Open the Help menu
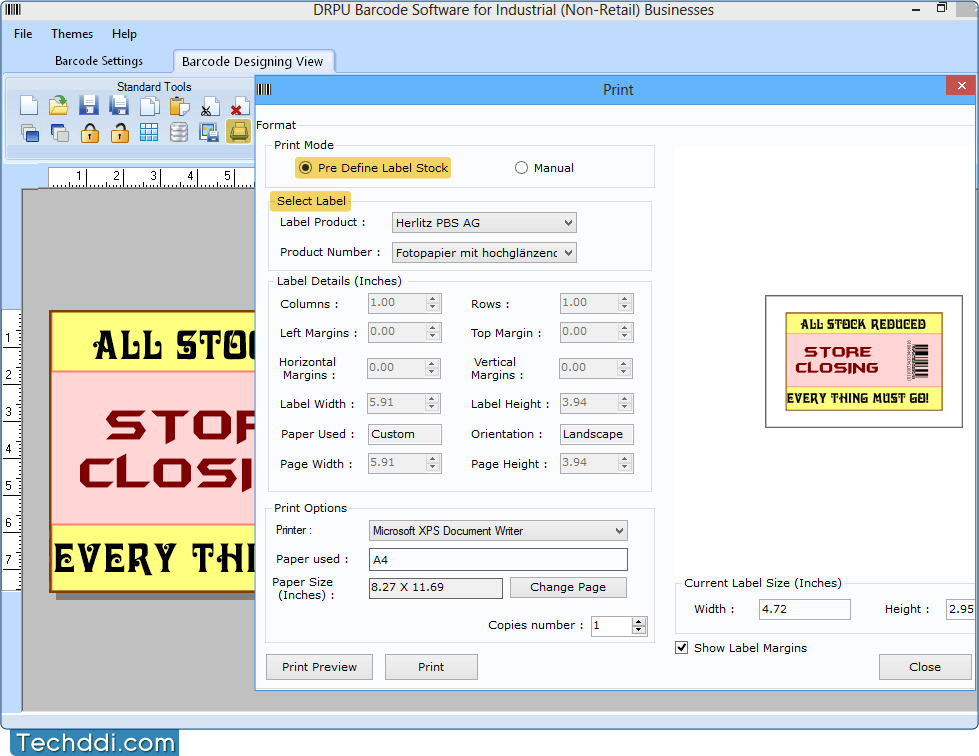Screen dimensions: 979x756 tap(124, 34)
